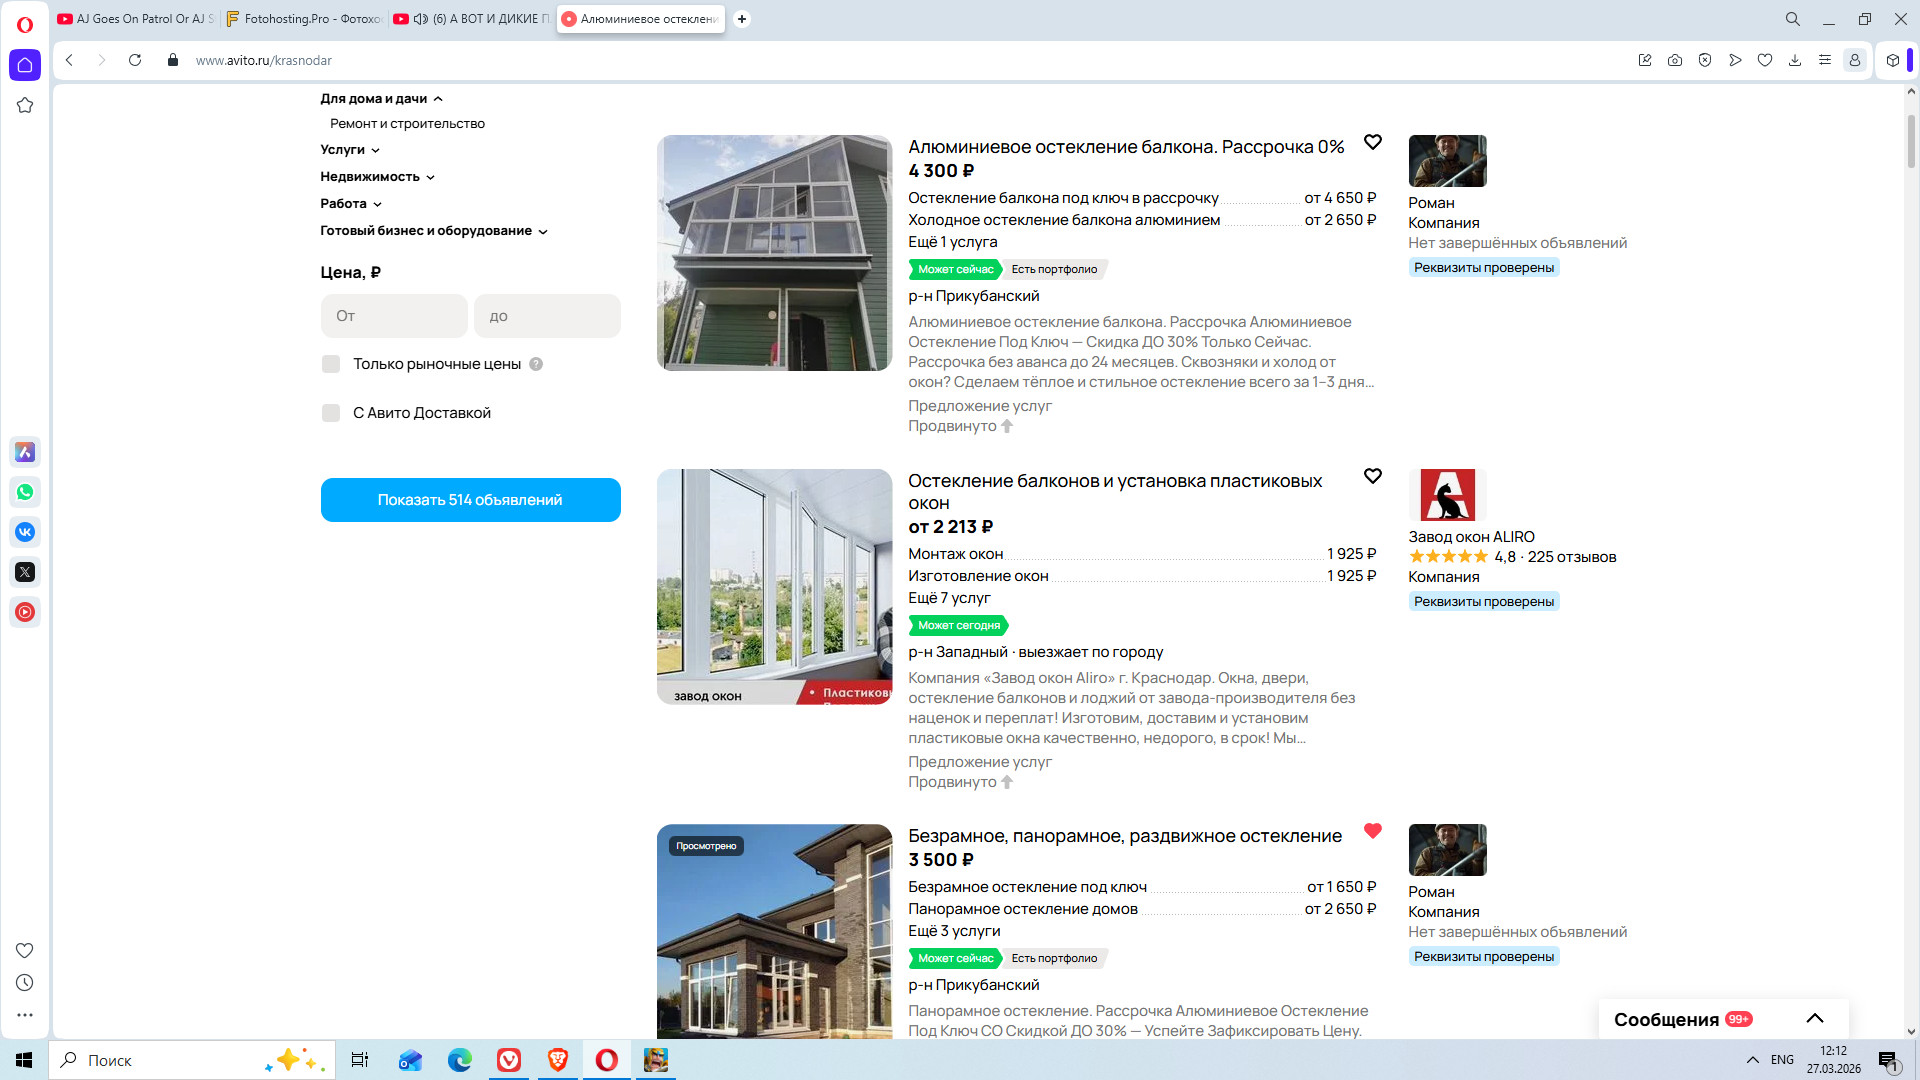Open VK messenger in sidebar
This screenshot has width=1920, height=1080.
coord(25,532)
